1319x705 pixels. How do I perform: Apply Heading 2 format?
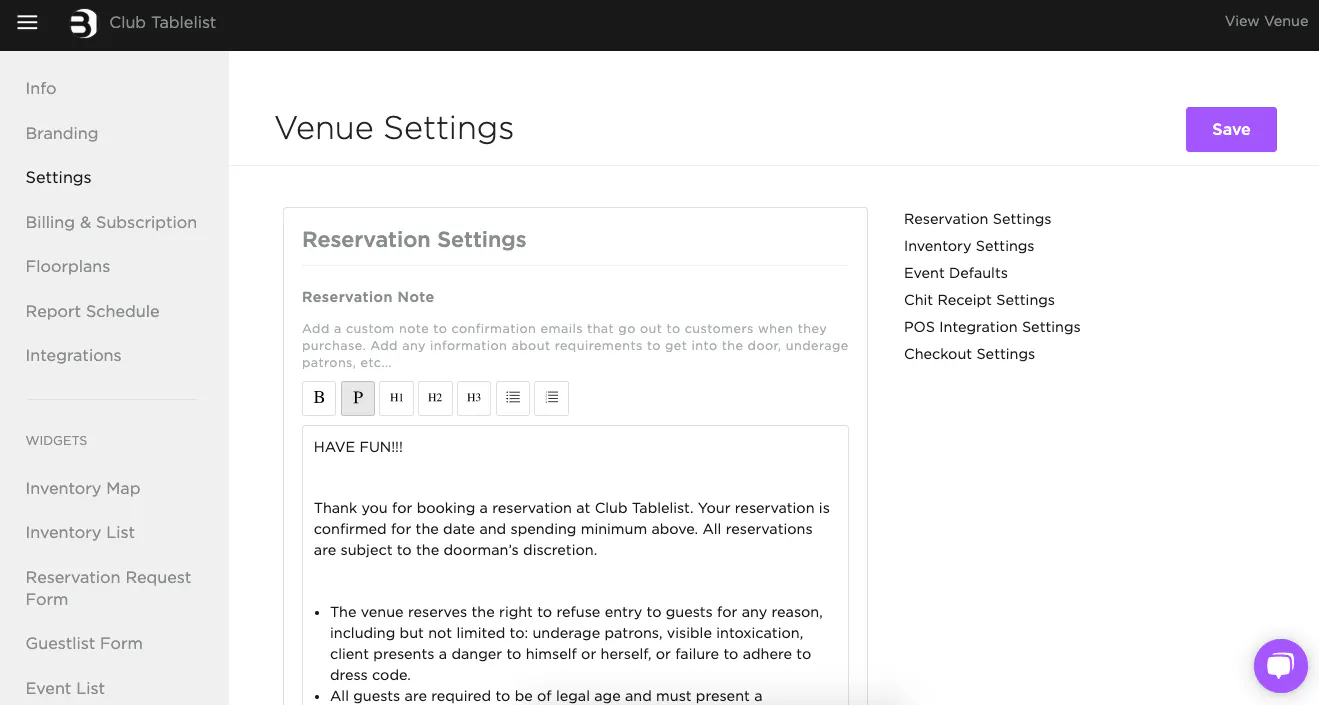(x=435, y=398)
